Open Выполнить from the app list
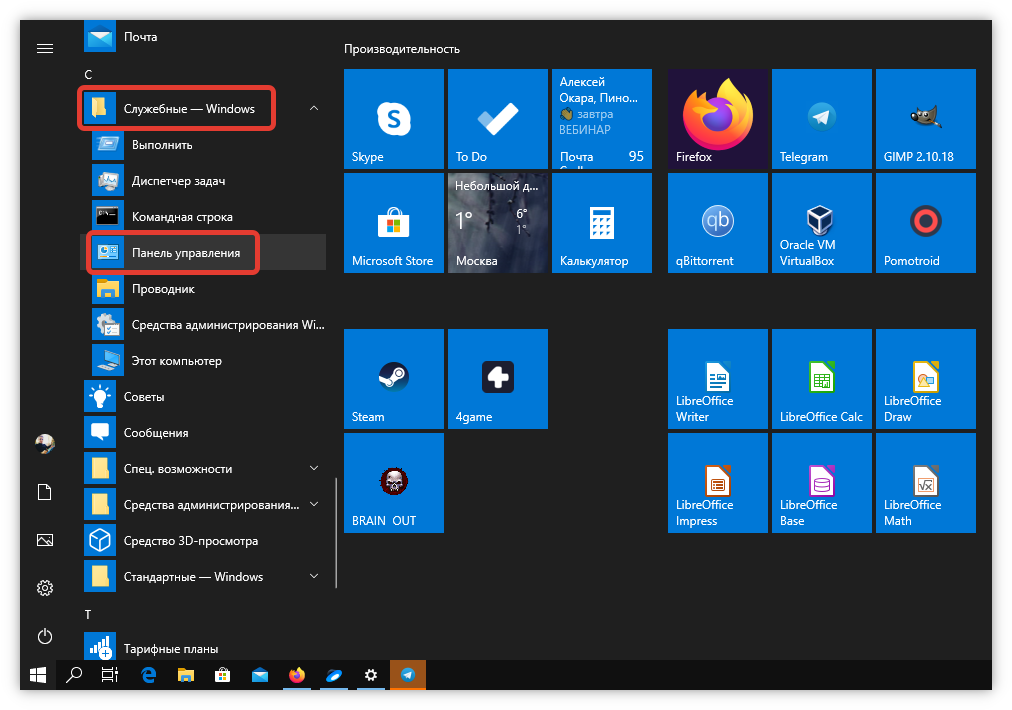Image resolution: width=1012 pixels, height=710 pixels. (205, 145)
